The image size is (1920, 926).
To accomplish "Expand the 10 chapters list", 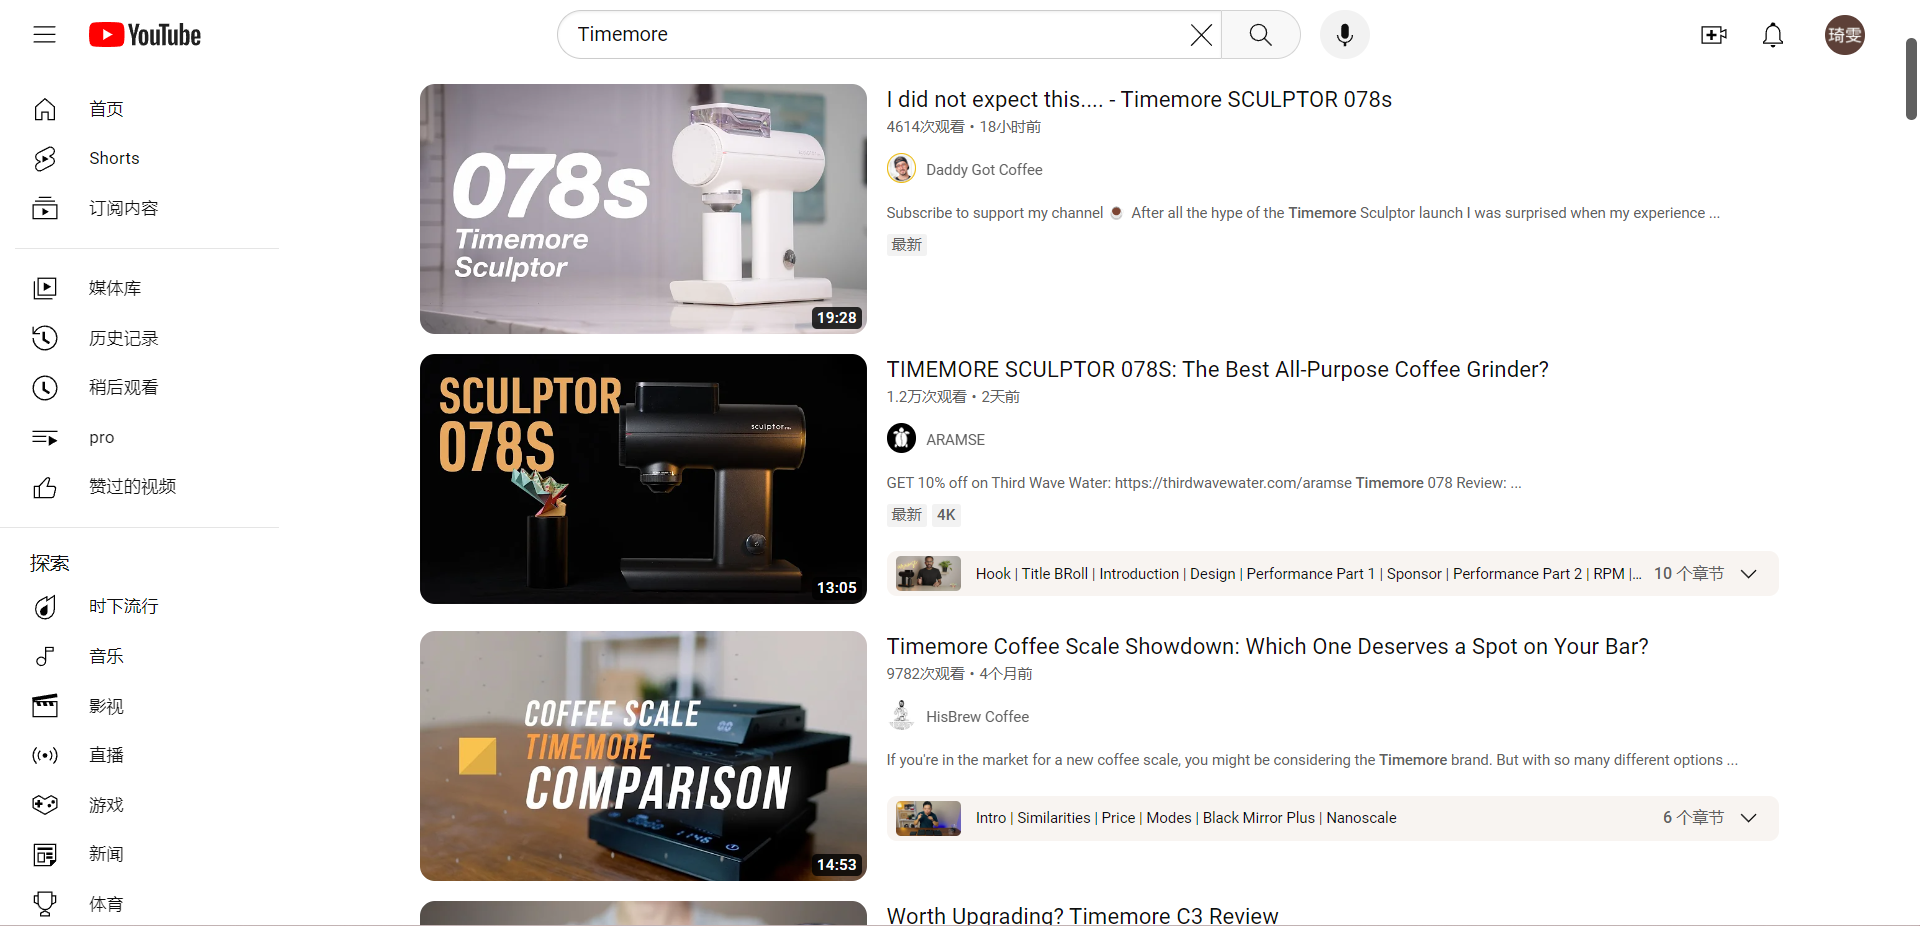I will (1748, 574).
